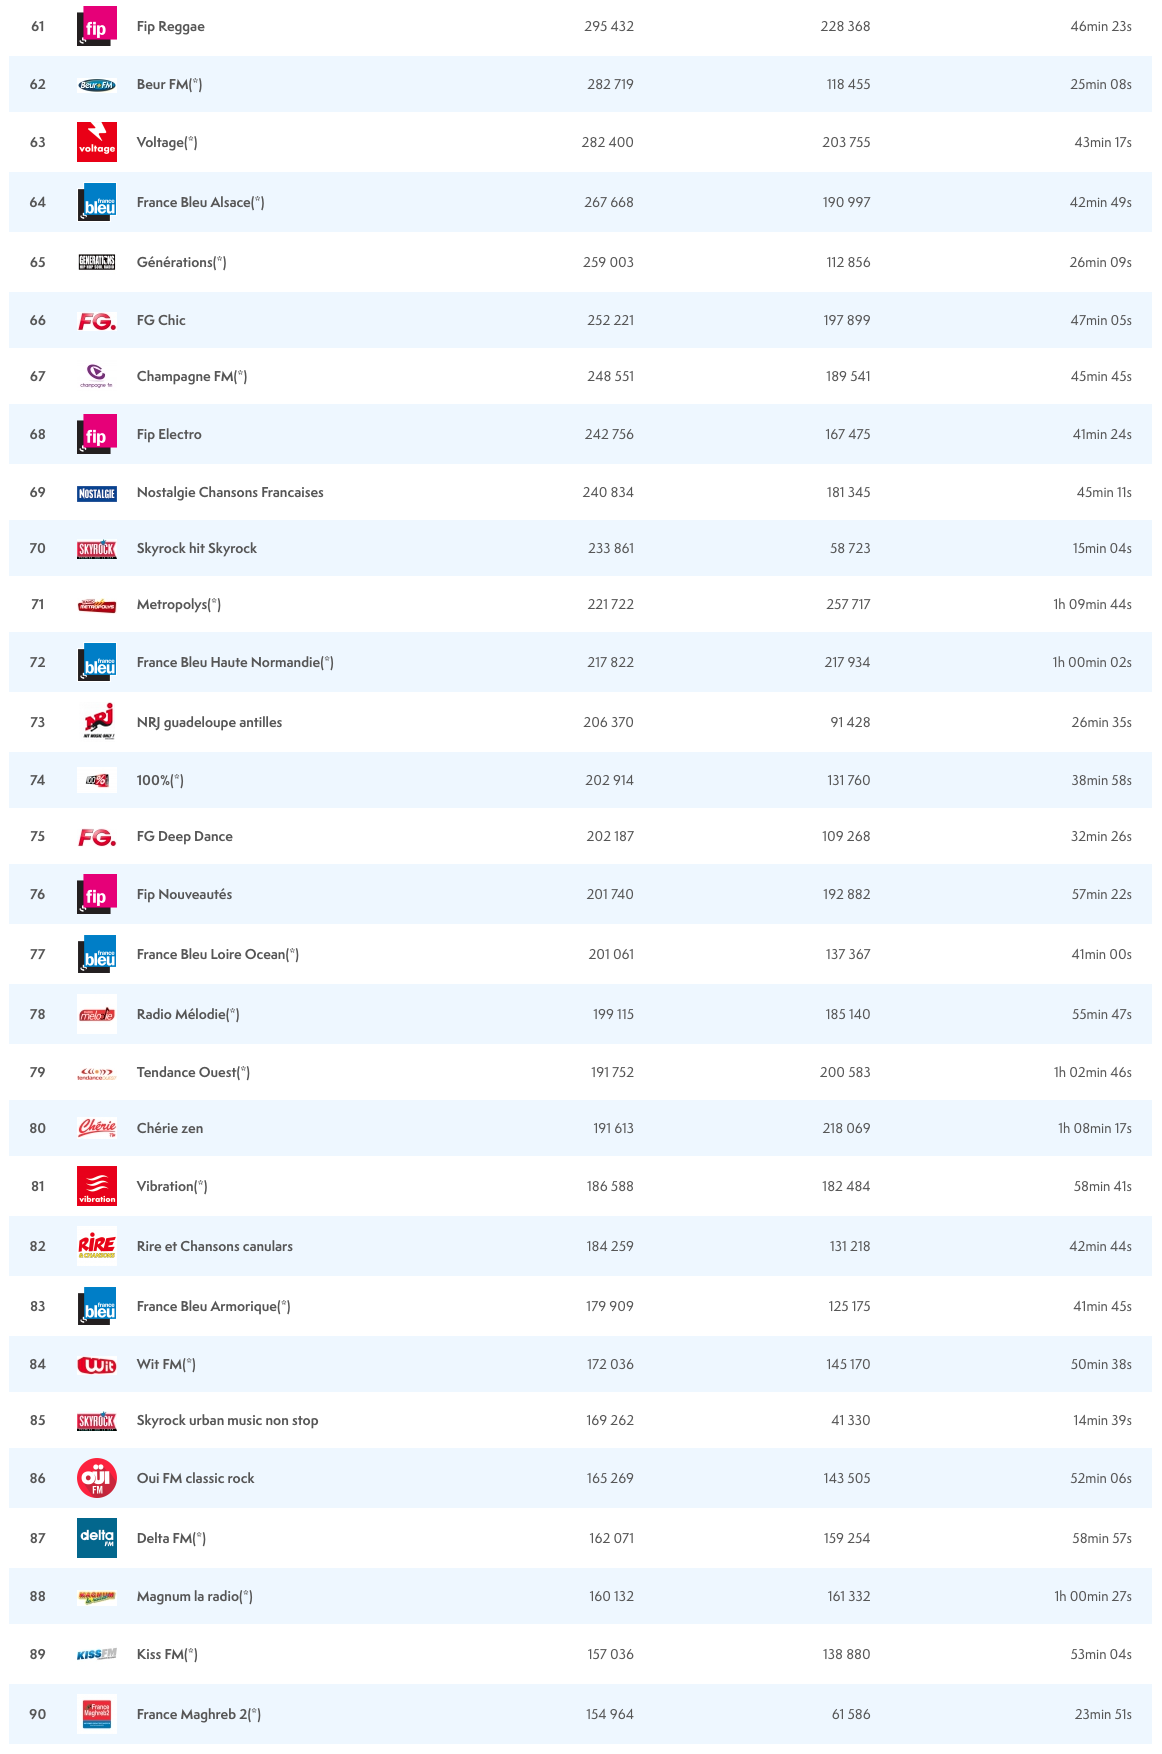Click the Voltage station logo
The image size is (1162, 1754).
coord(97,142)
